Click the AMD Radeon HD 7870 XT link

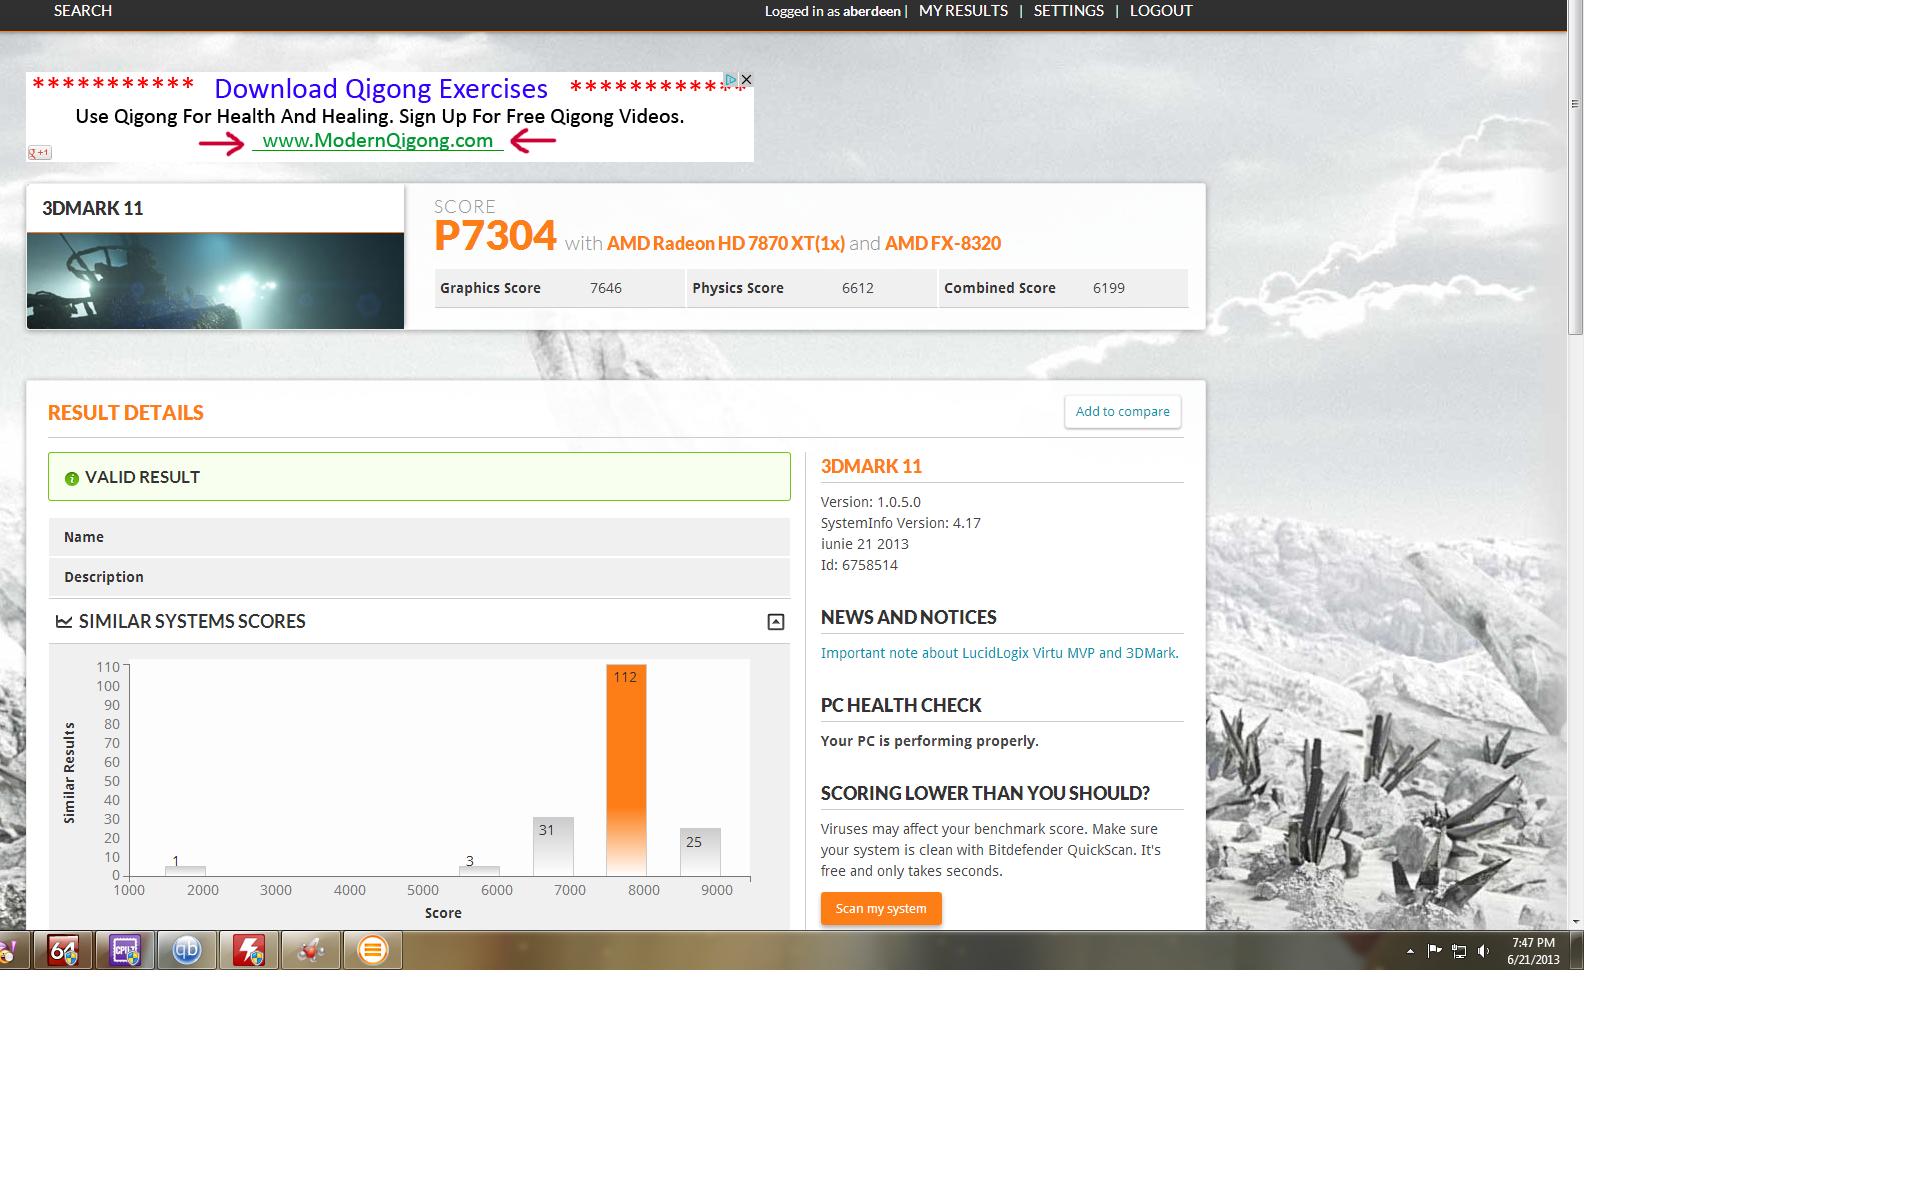pos(726,243)
